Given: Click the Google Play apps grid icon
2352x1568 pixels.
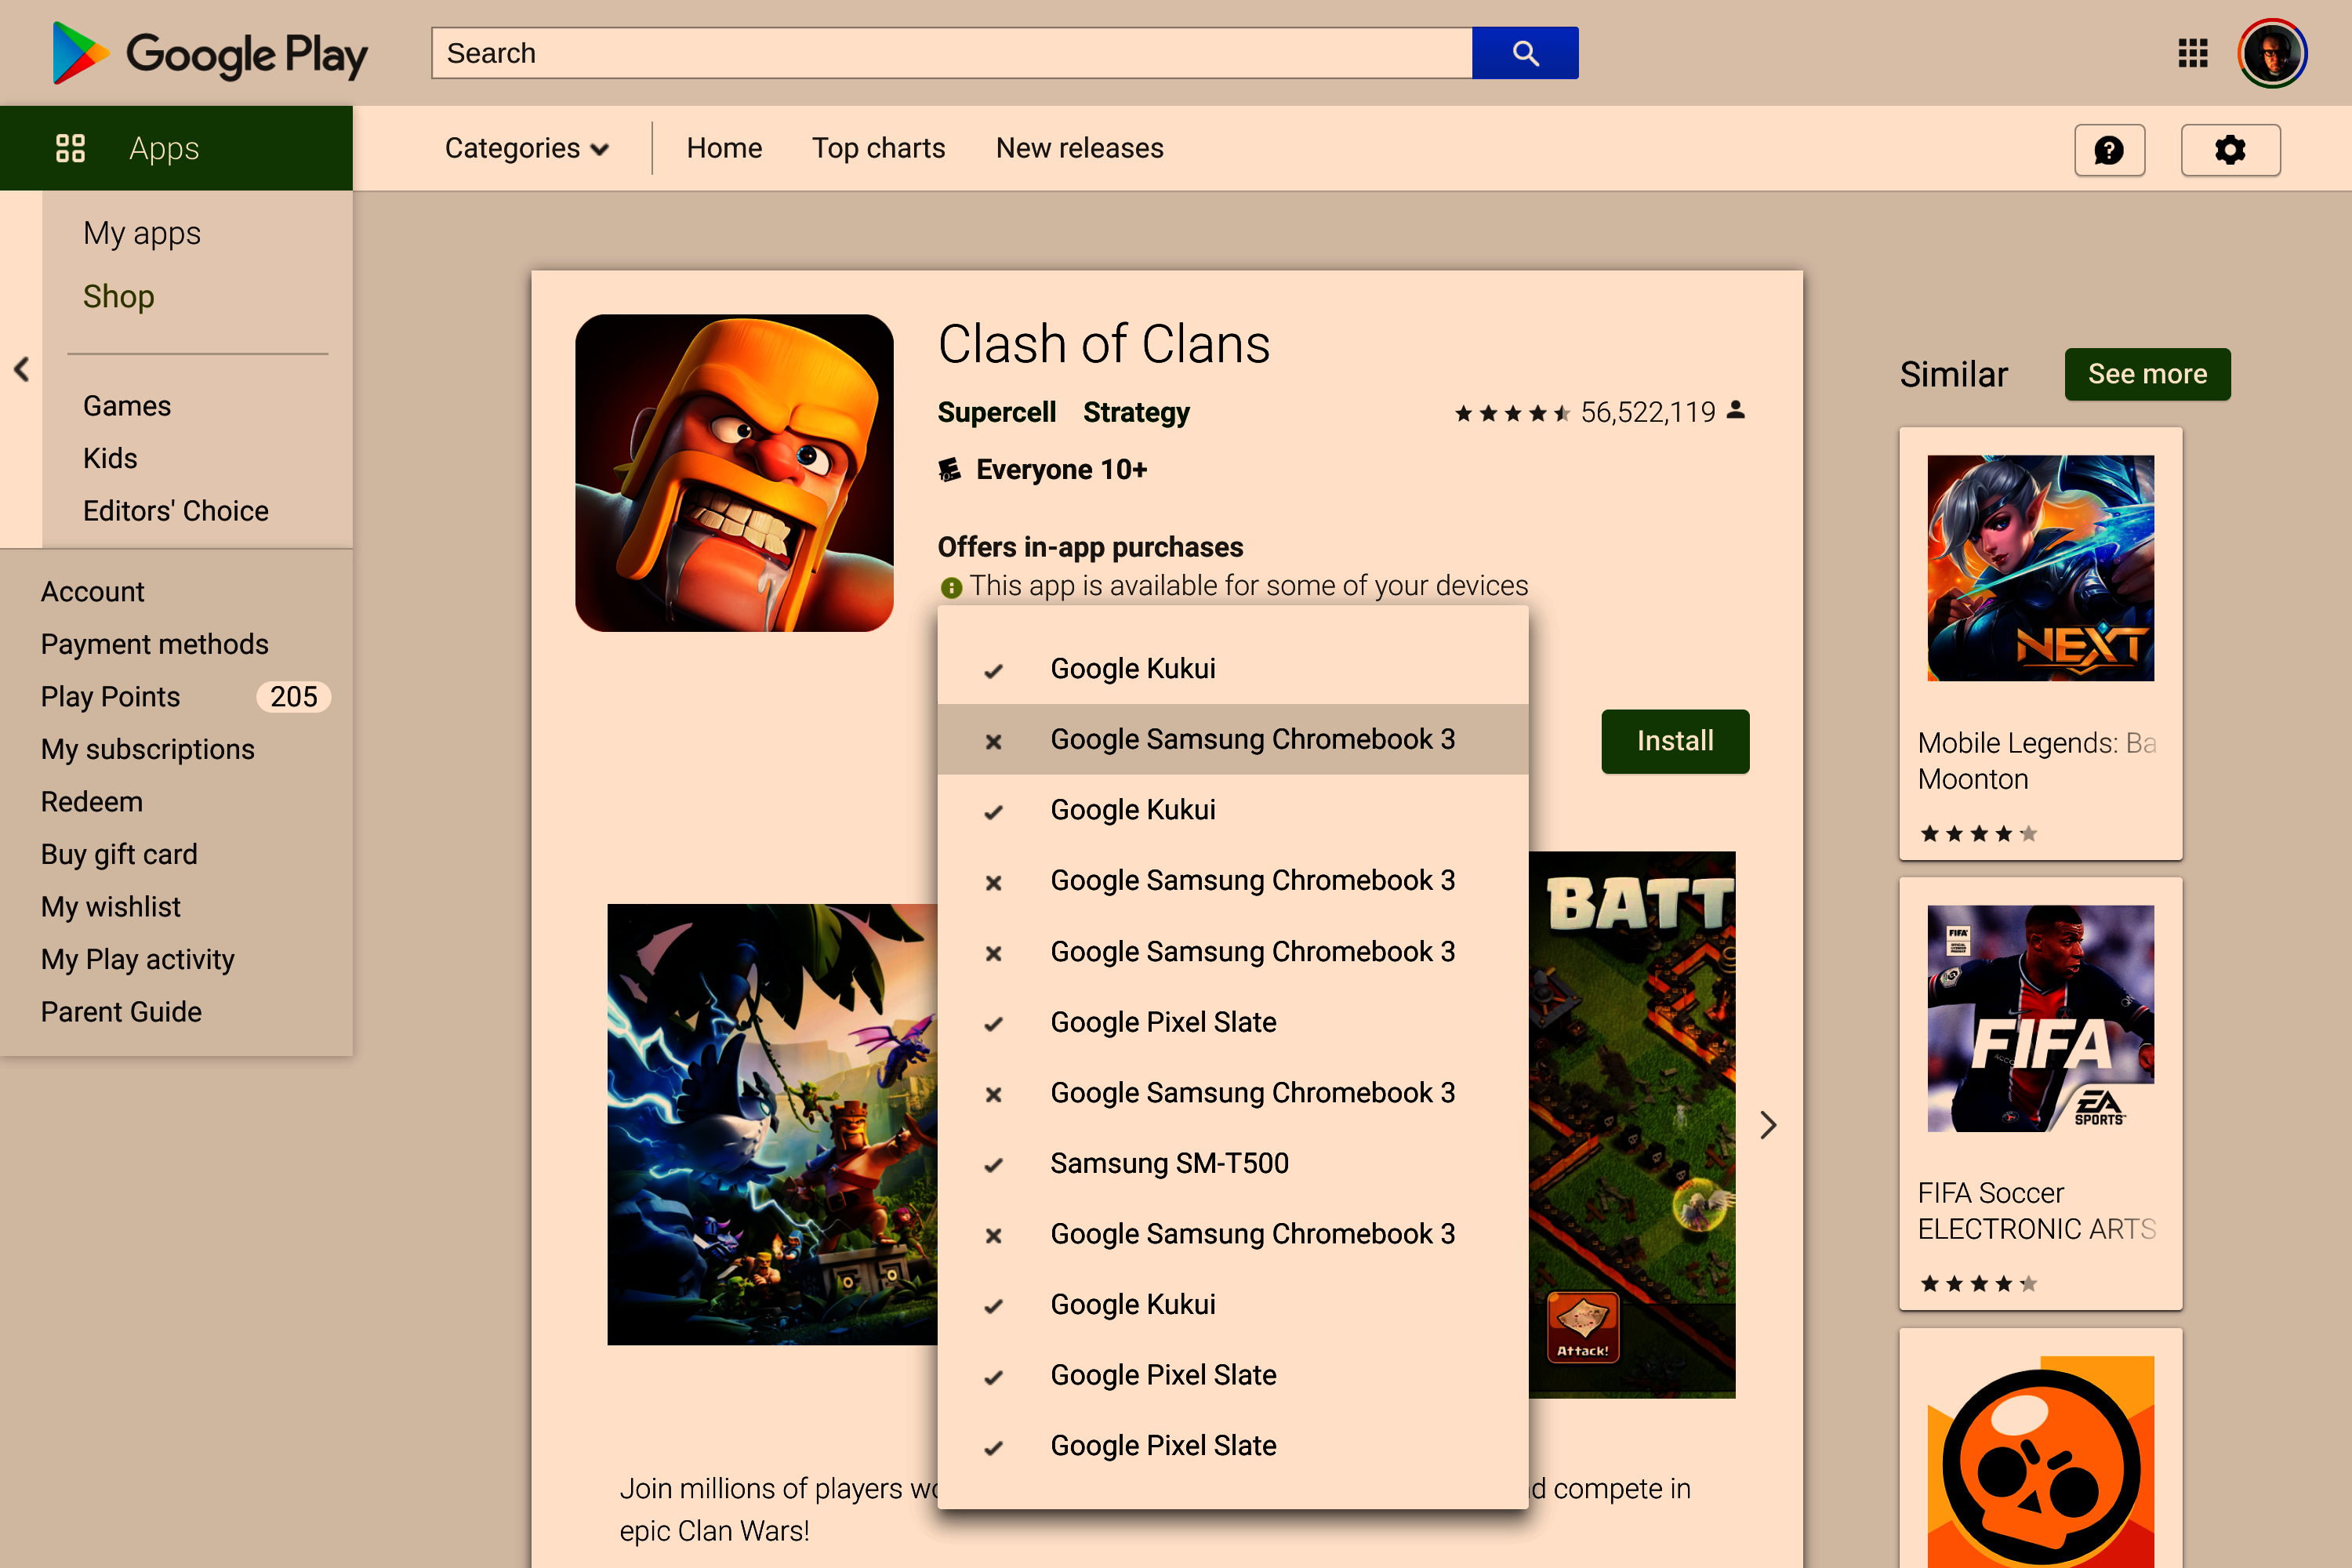Looking at the screenshot, I should (x=2191, y=51).
